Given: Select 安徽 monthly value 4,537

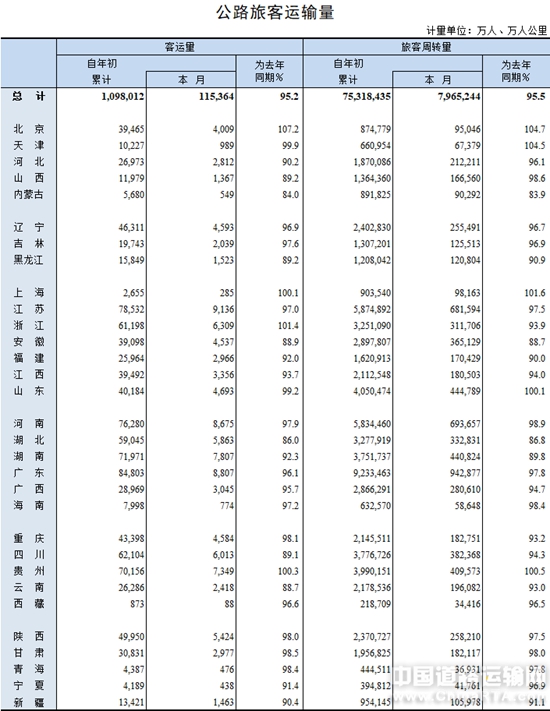Looking at the screenshot, I should 224,342.
